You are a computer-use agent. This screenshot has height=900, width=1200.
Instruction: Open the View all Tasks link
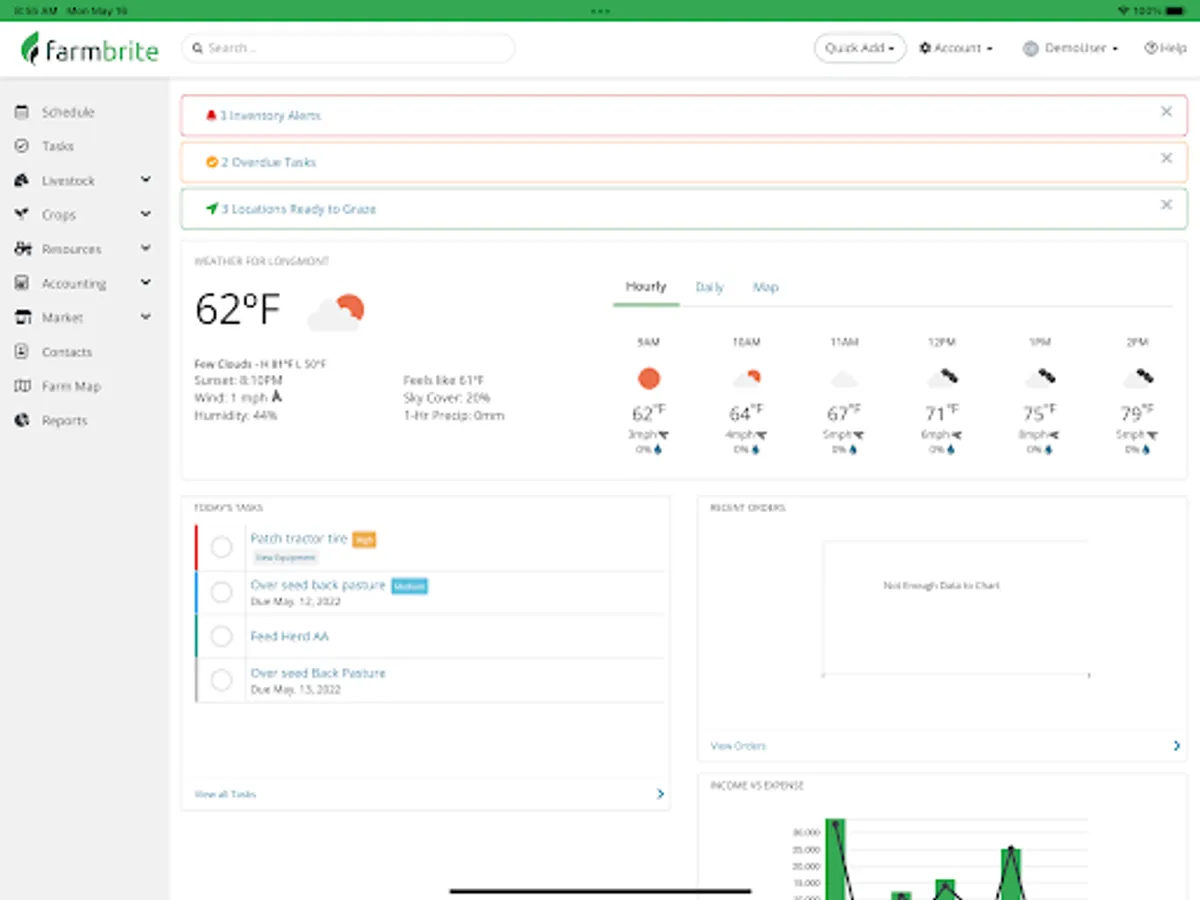tap(225, 794)
